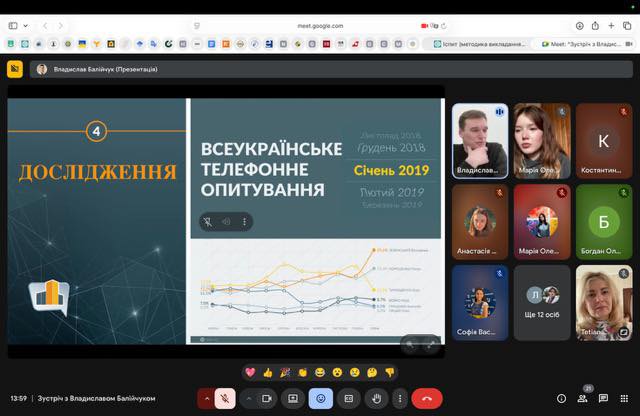Open Safari sidebar dropdown chevron
The image size is (640, 416).
click(x=25, y=25)
